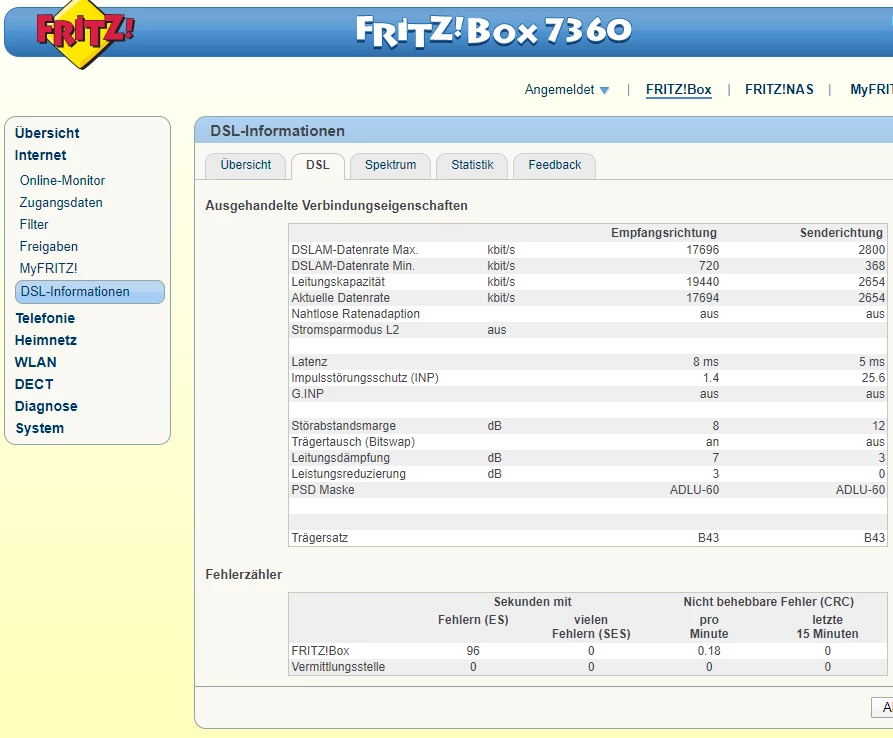Viewport: 893px width, 738px height.
Task: Open Online-Monitor in the sidebar
Action: coord(63,181)
